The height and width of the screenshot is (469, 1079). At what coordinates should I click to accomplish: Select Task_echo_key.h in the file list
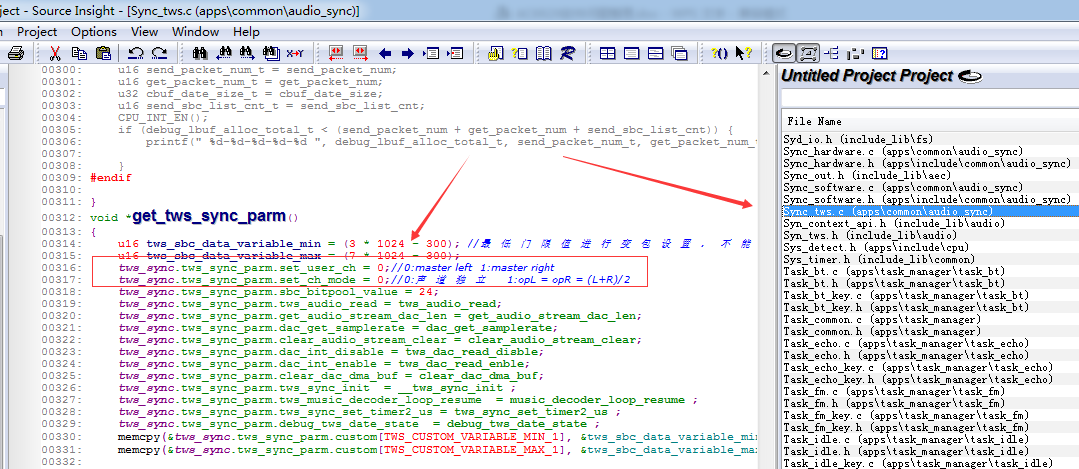pos(918,380)
